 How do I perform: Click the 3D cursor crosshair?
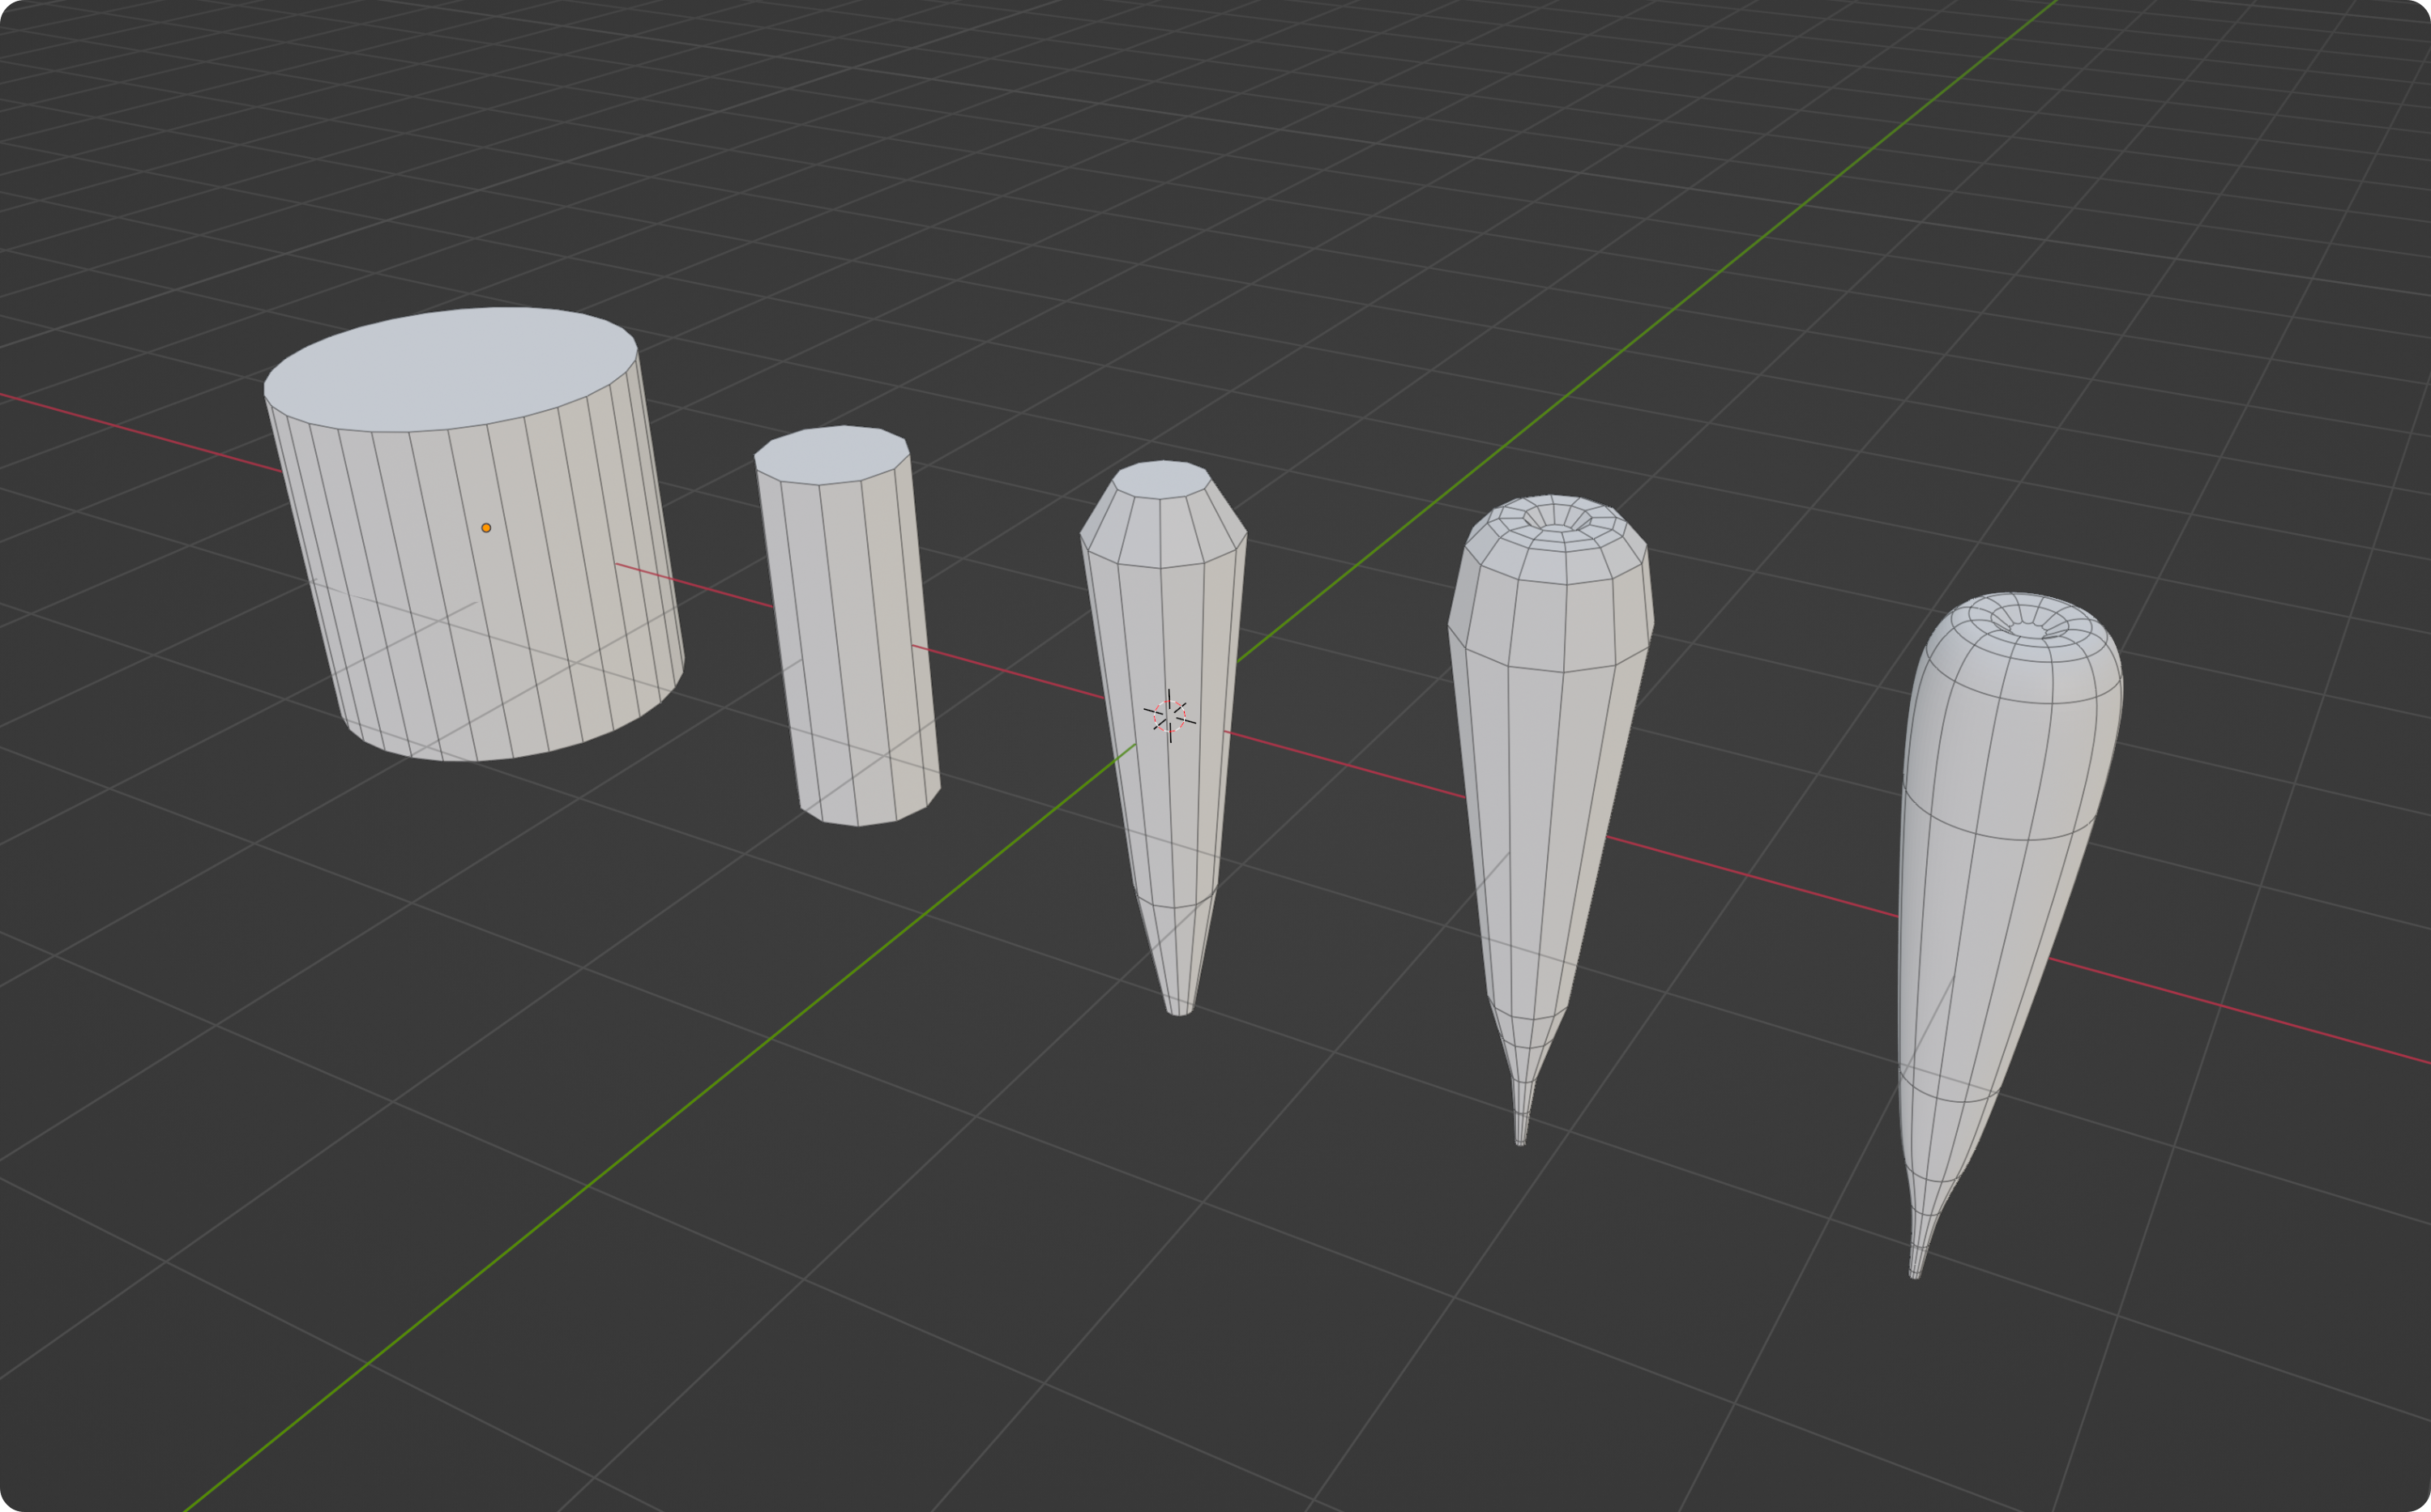tap(1169, 716)
